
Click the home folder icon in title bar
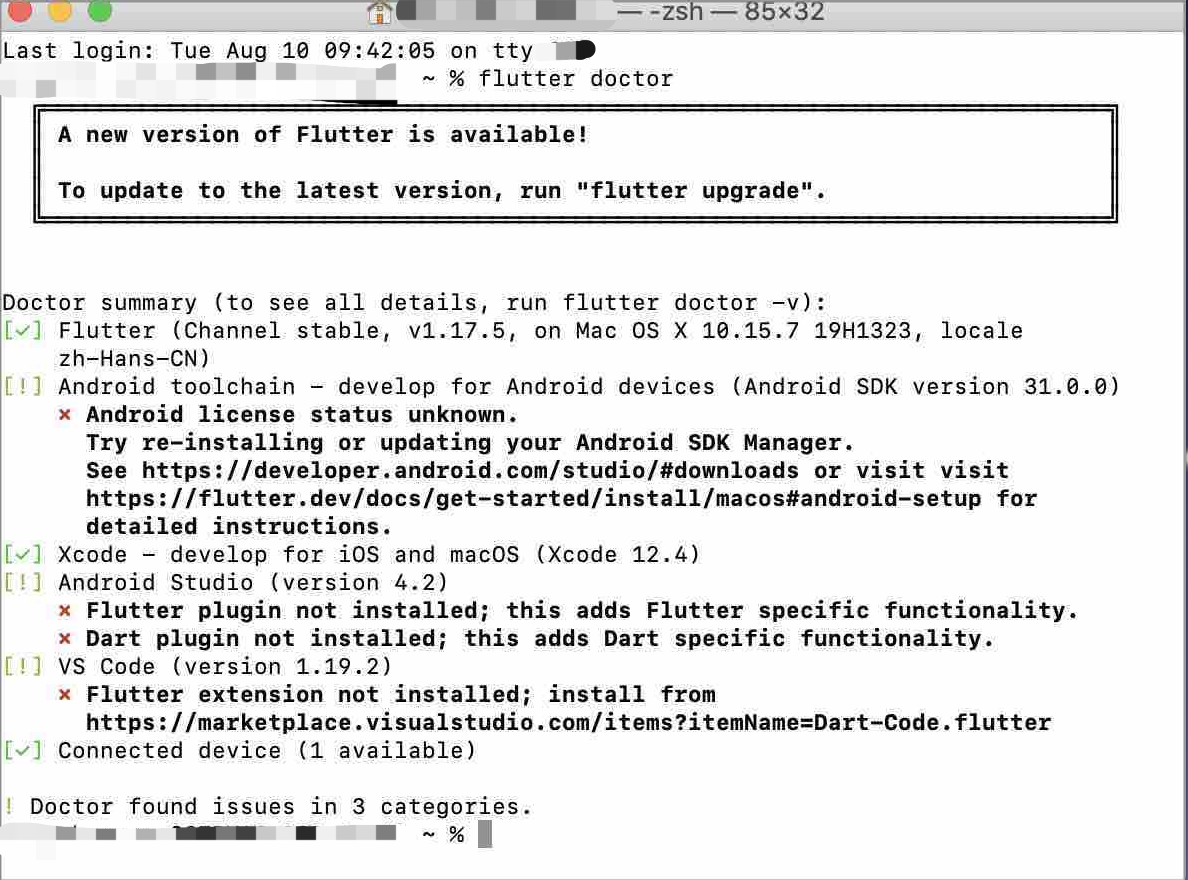379,12
